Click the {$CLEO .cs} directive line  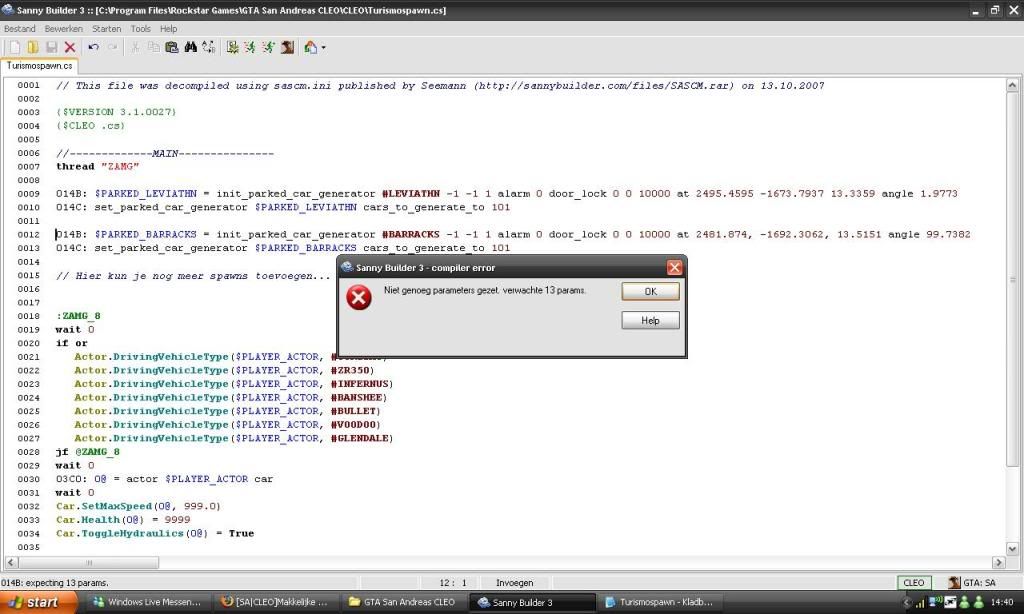click(x=90, y=126)
